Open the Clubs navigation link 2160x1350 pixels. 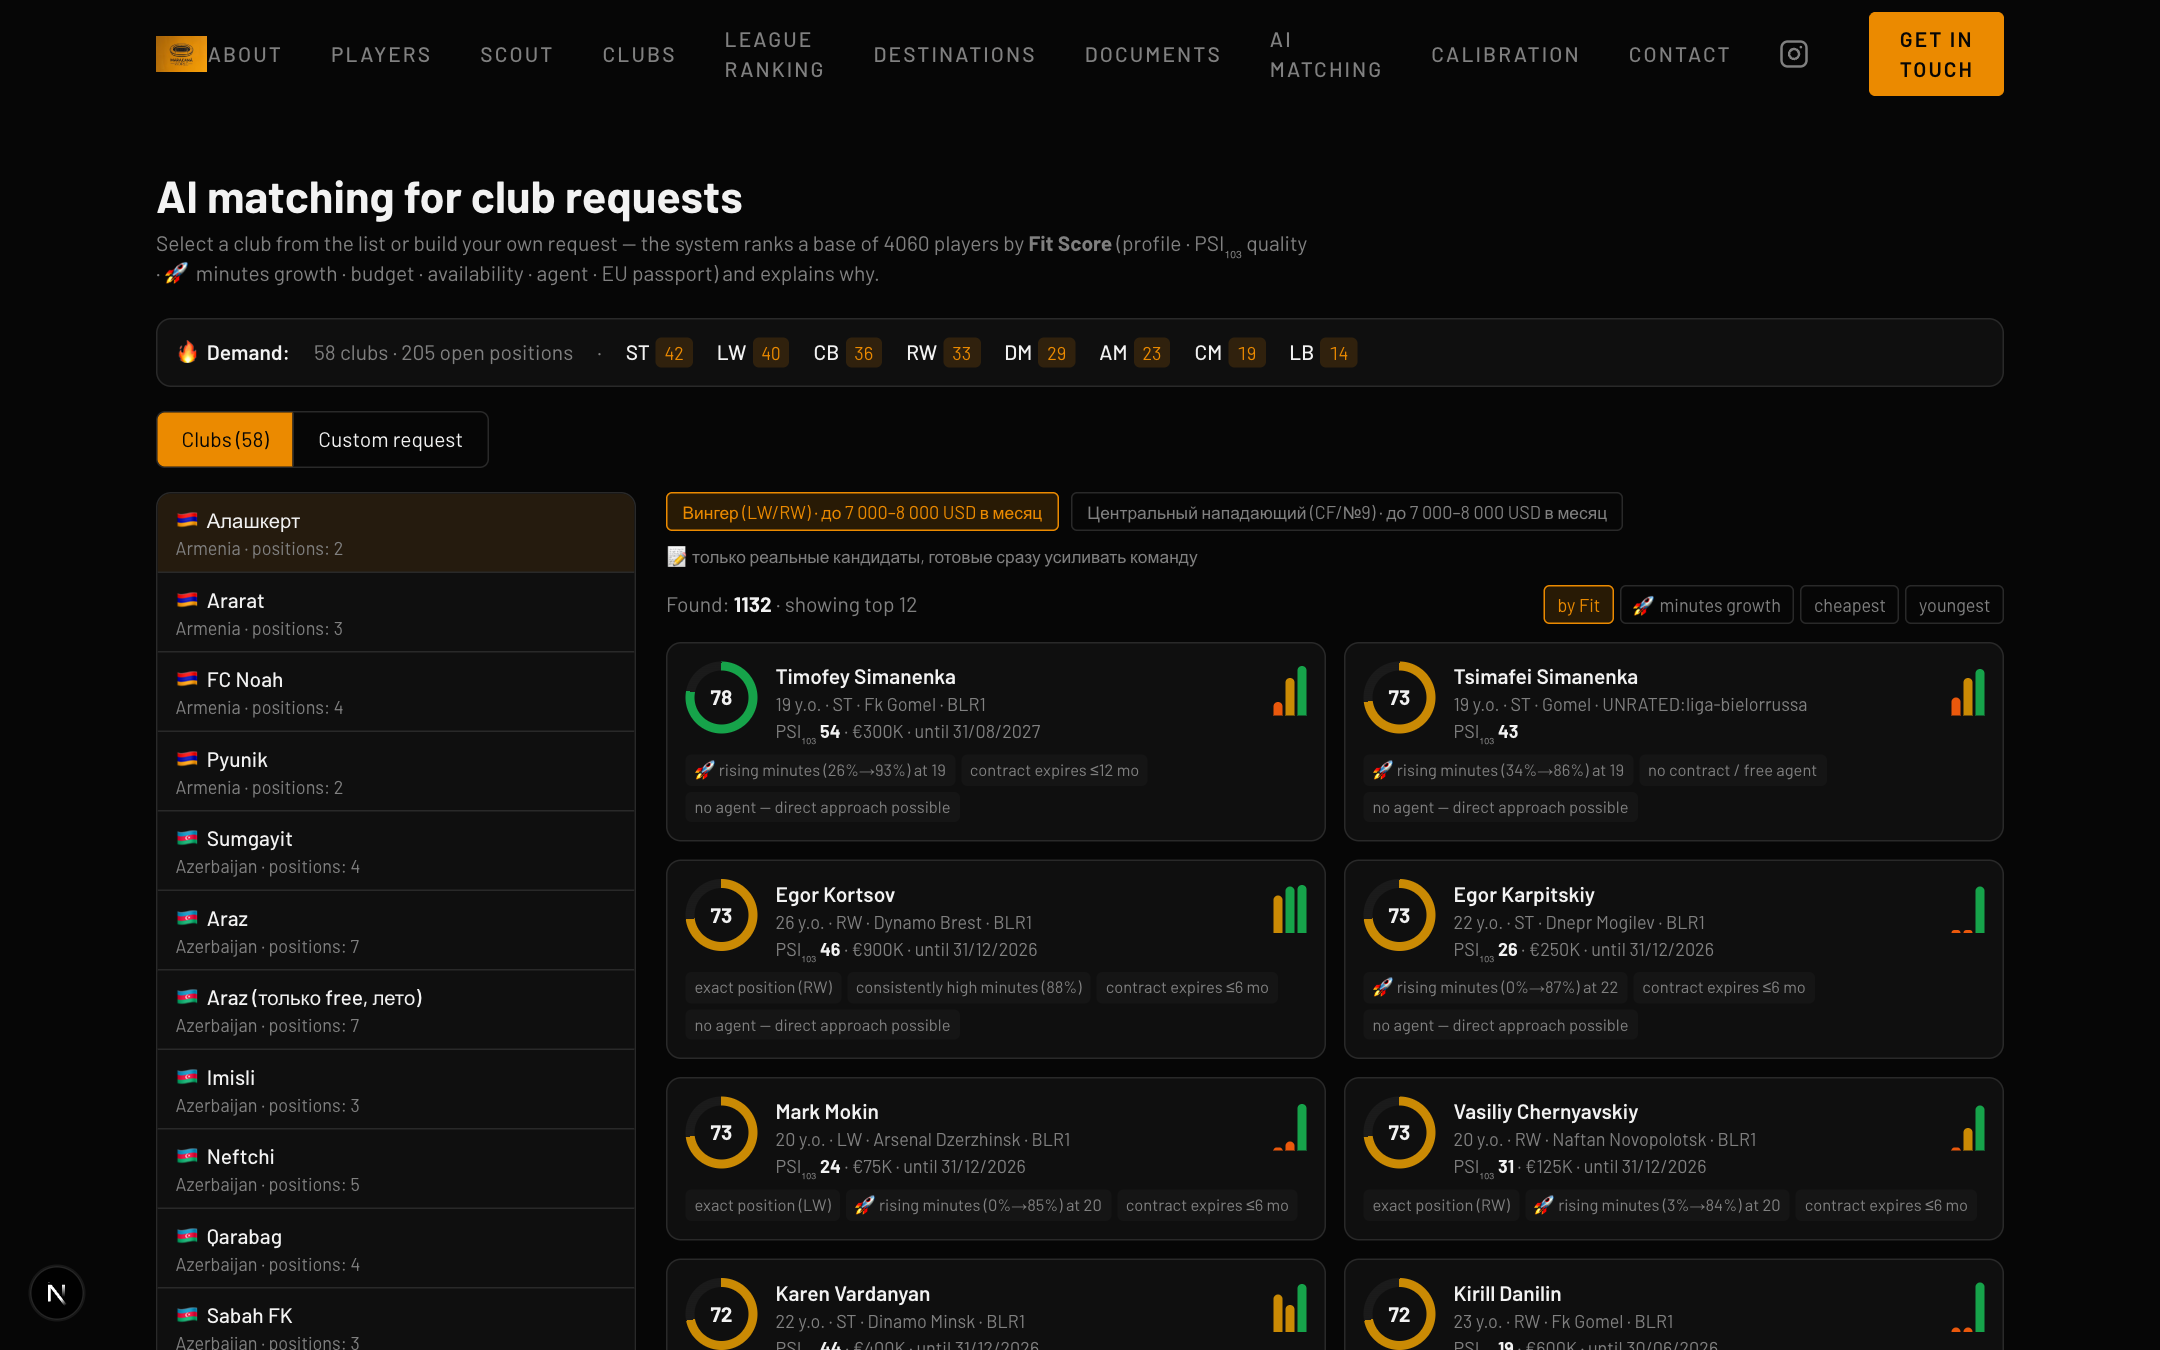coord(638,55)
